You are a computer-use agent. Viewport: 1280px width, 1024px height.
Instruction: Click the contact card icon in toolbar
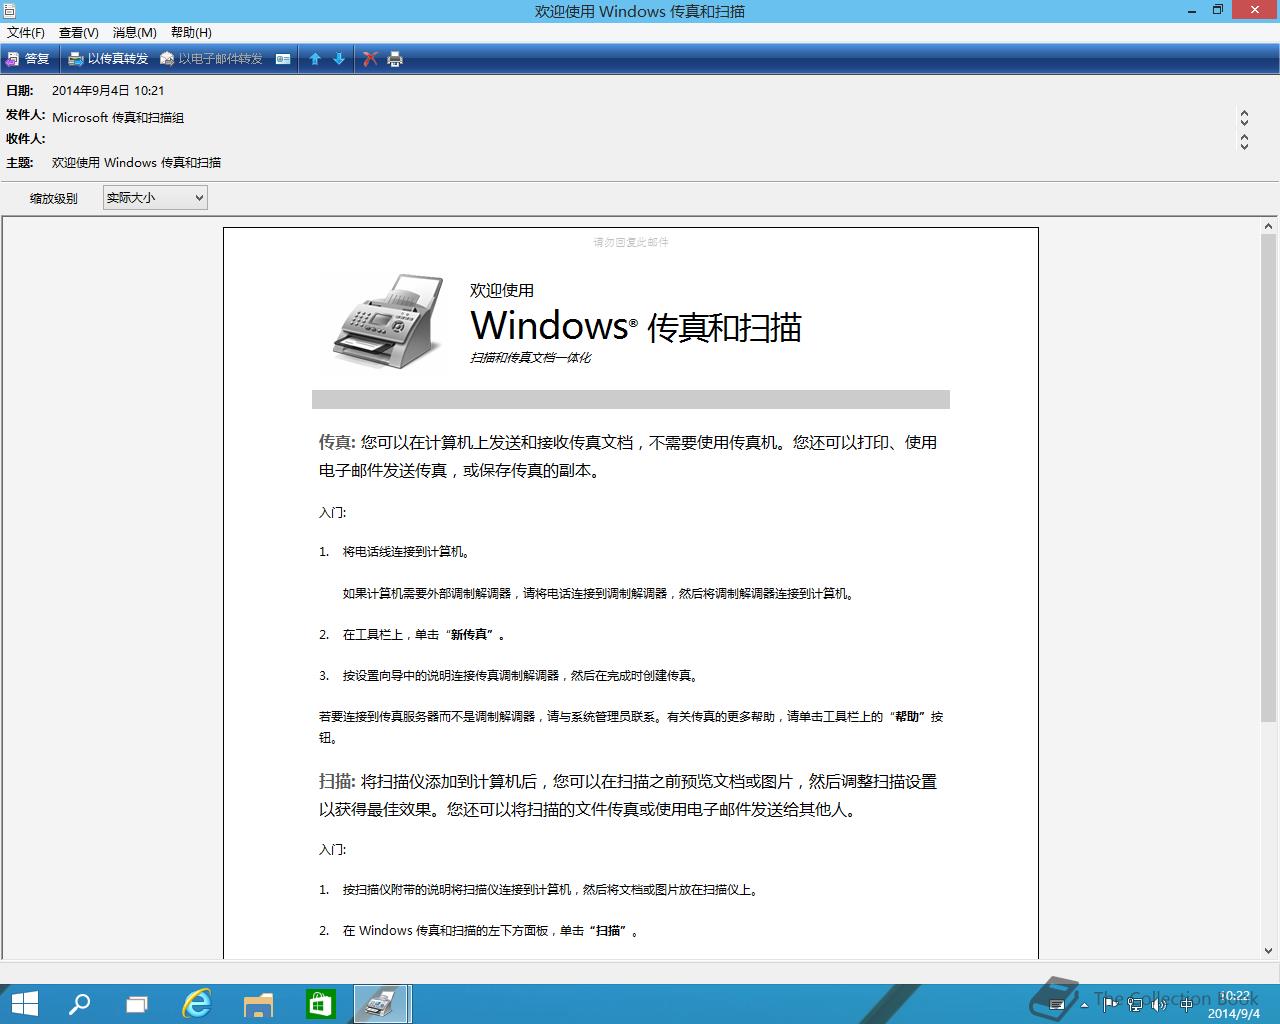coord(283,59)
